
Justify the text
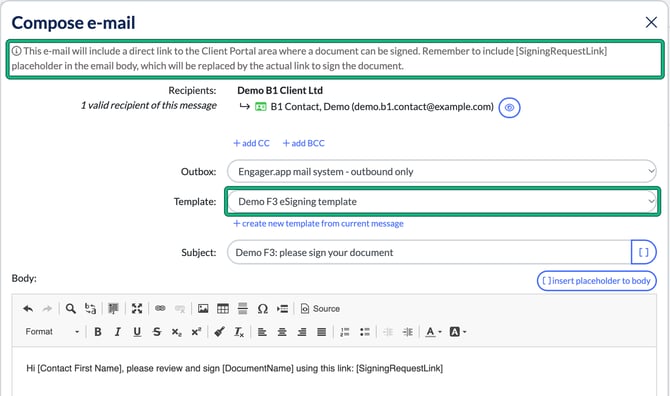coord(322,332)
